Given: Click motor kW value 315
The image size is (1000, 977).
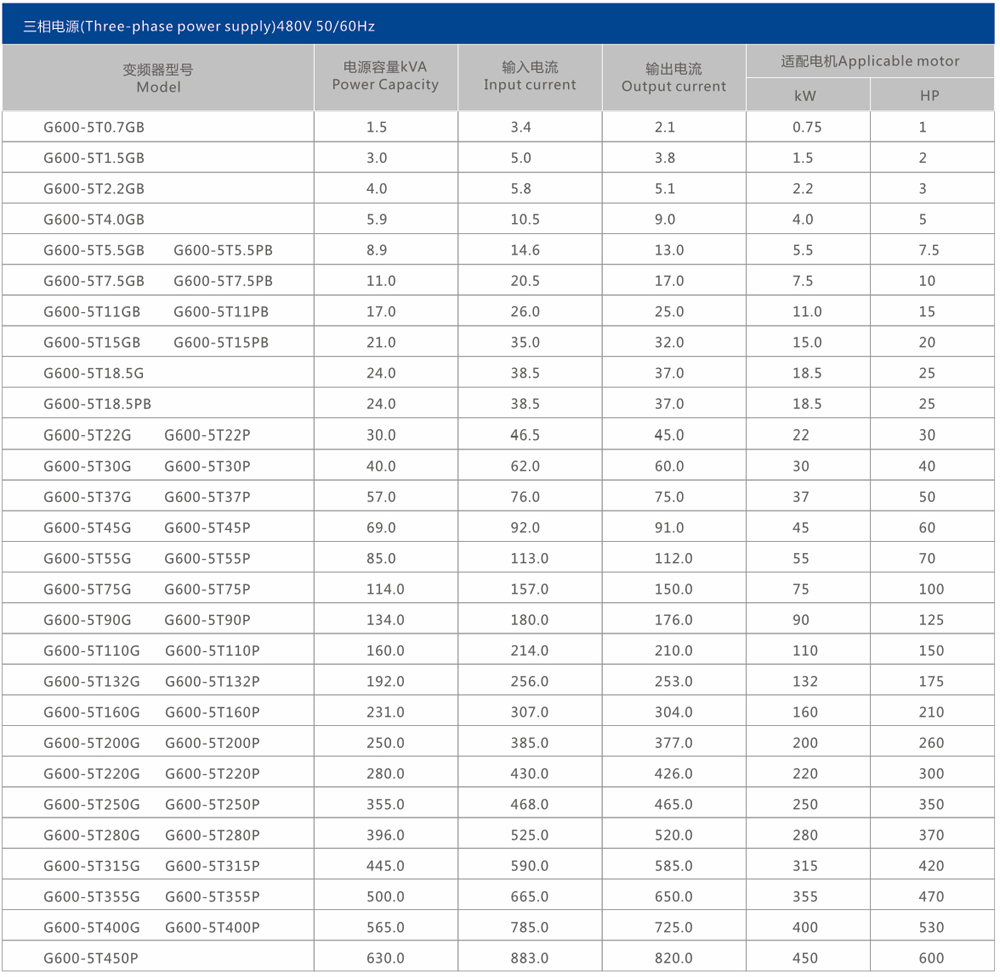Looking at the screenshot, I should click(x=805, y=866).
